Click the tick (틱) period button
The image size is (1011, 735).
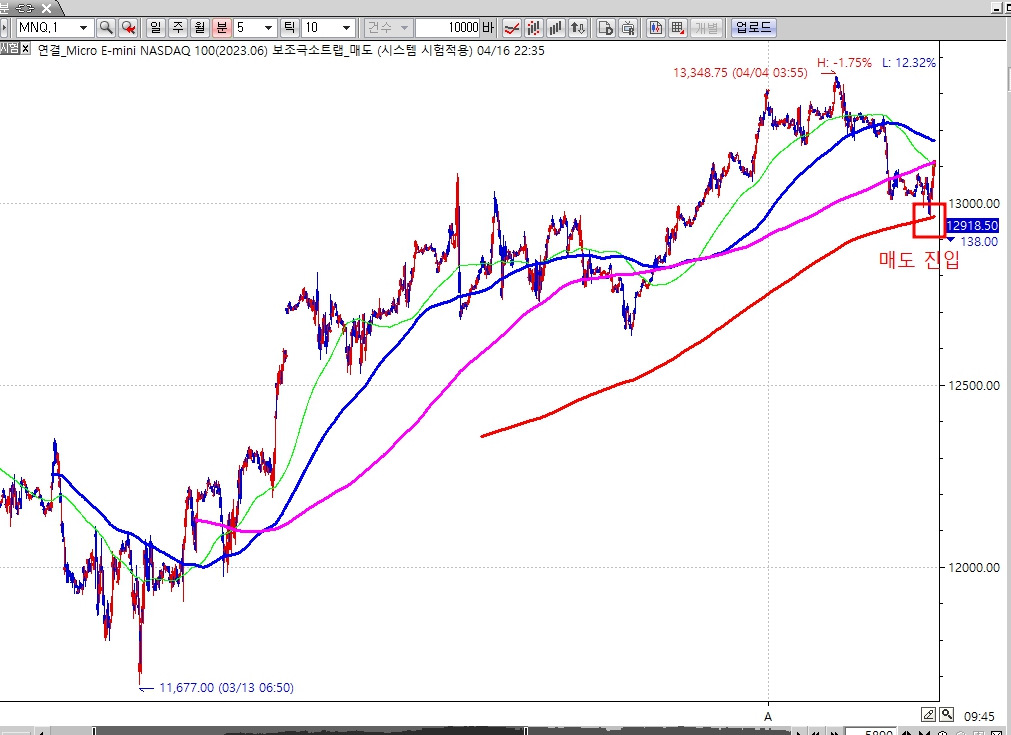(x=290, y=28)
